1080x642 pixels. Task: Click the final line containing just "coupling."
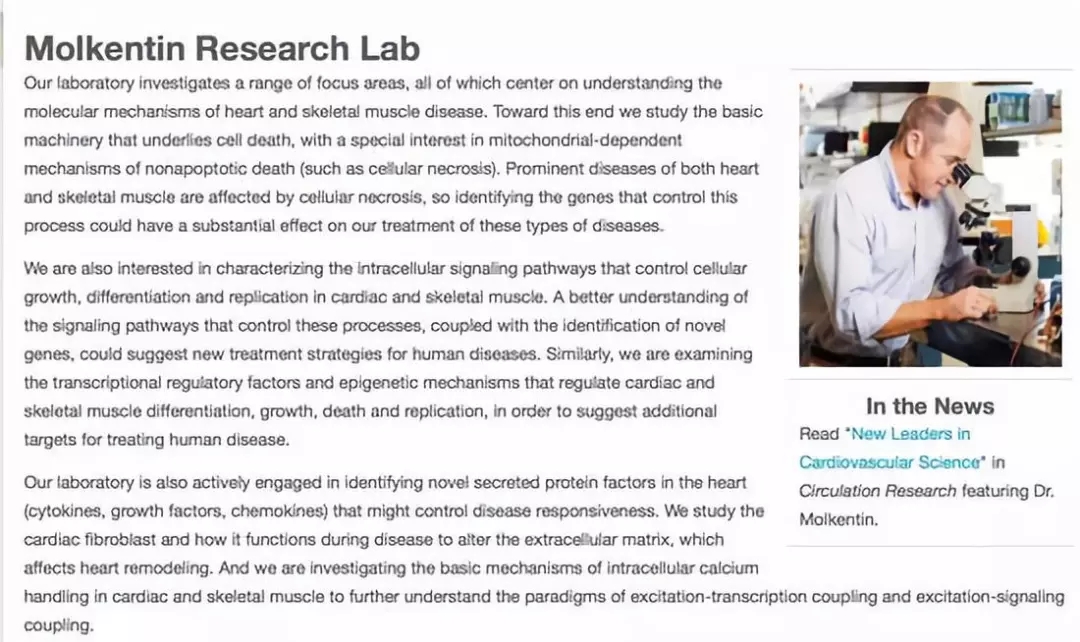click(x=58, y=626)
